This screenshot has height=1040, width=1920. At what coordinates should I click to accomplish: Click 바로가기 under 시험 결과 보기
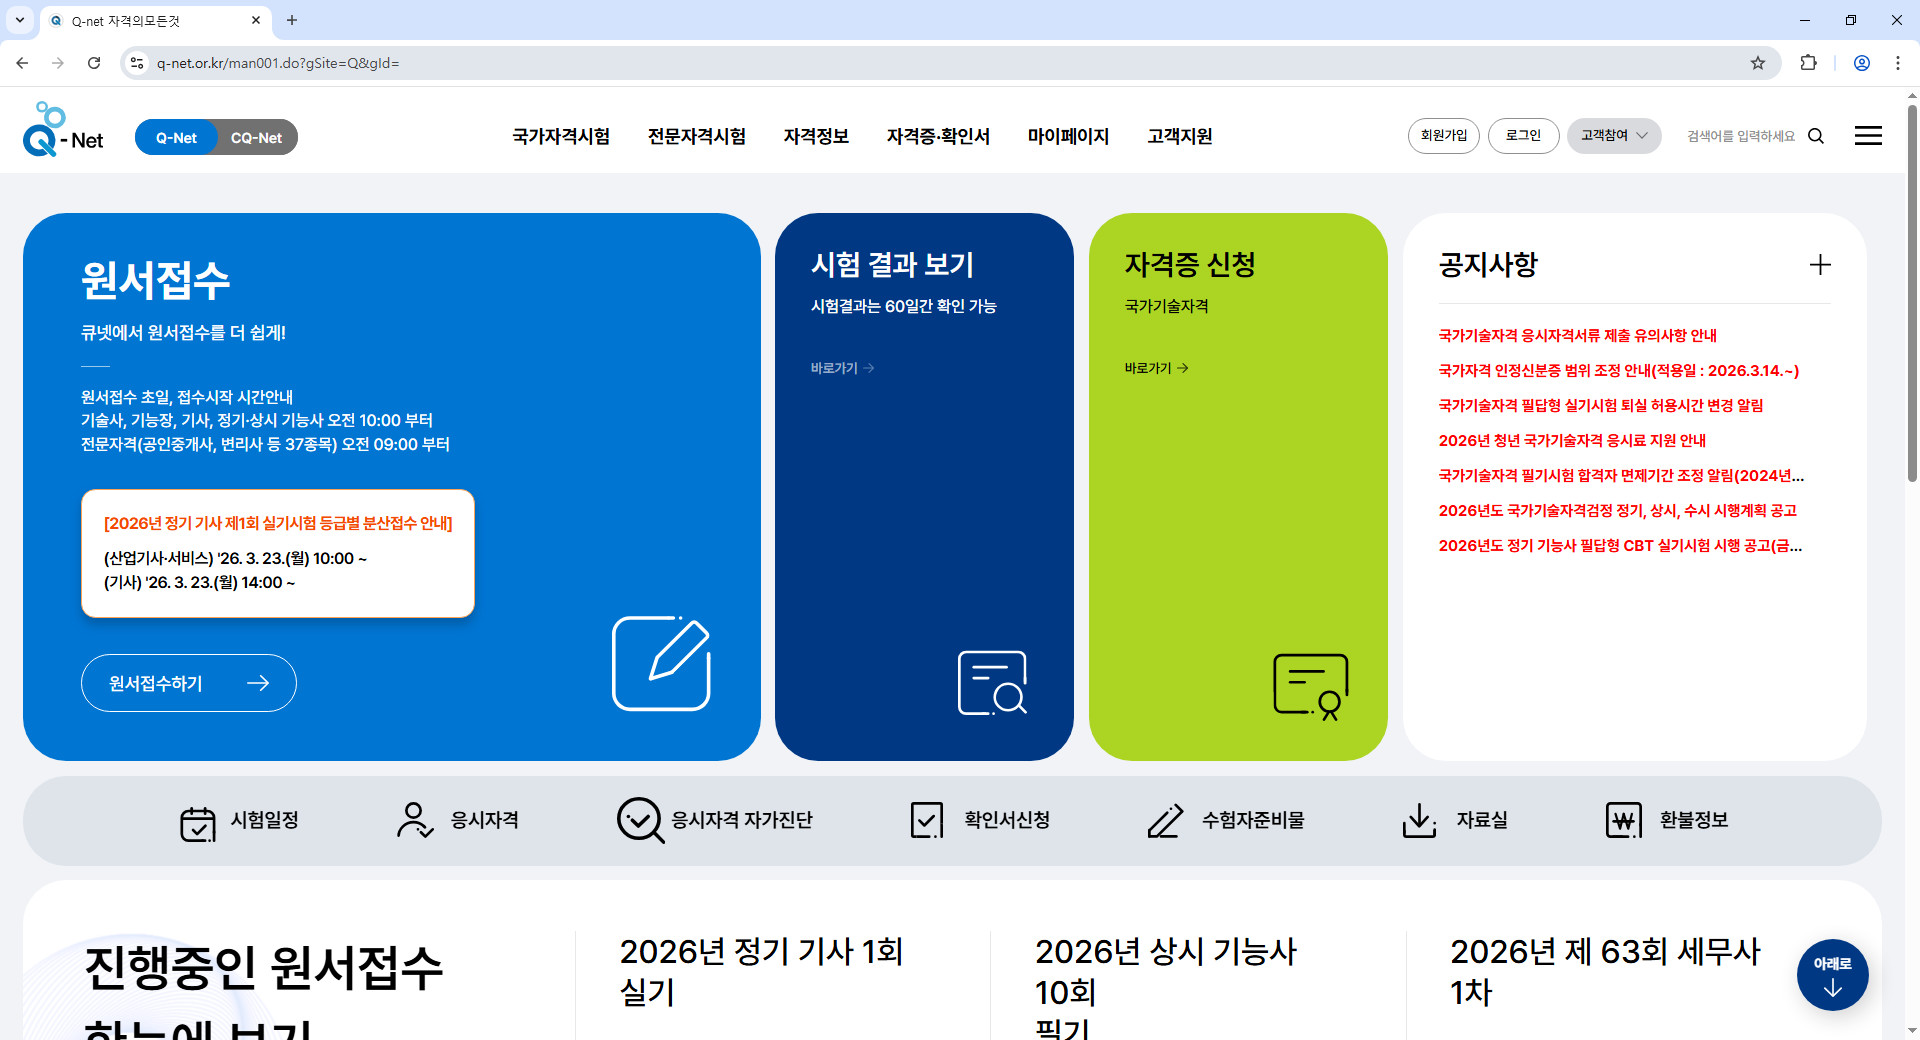coord(843,368)
